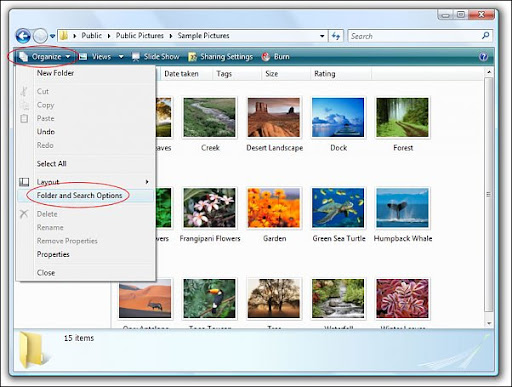This screenshot has width=512, height=387.
Task: Click the Sample Pictures breadcrumb
Action: (x=203, y=36)
